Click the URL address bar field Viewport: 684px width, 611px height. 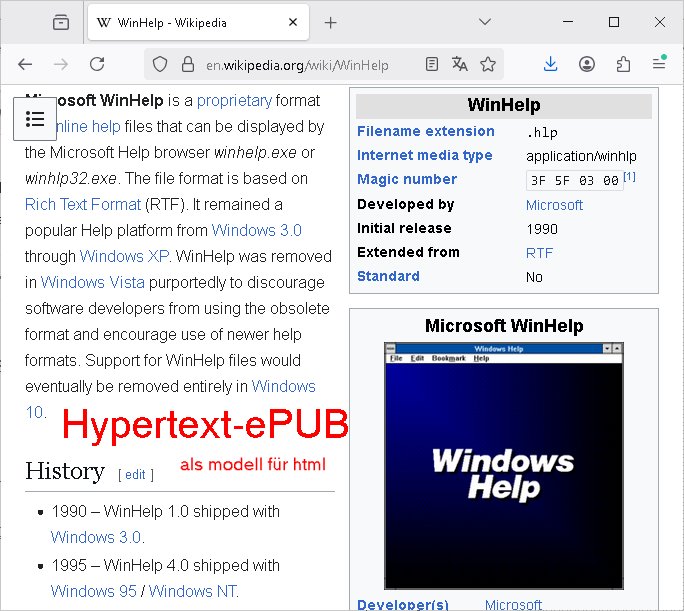300,65
